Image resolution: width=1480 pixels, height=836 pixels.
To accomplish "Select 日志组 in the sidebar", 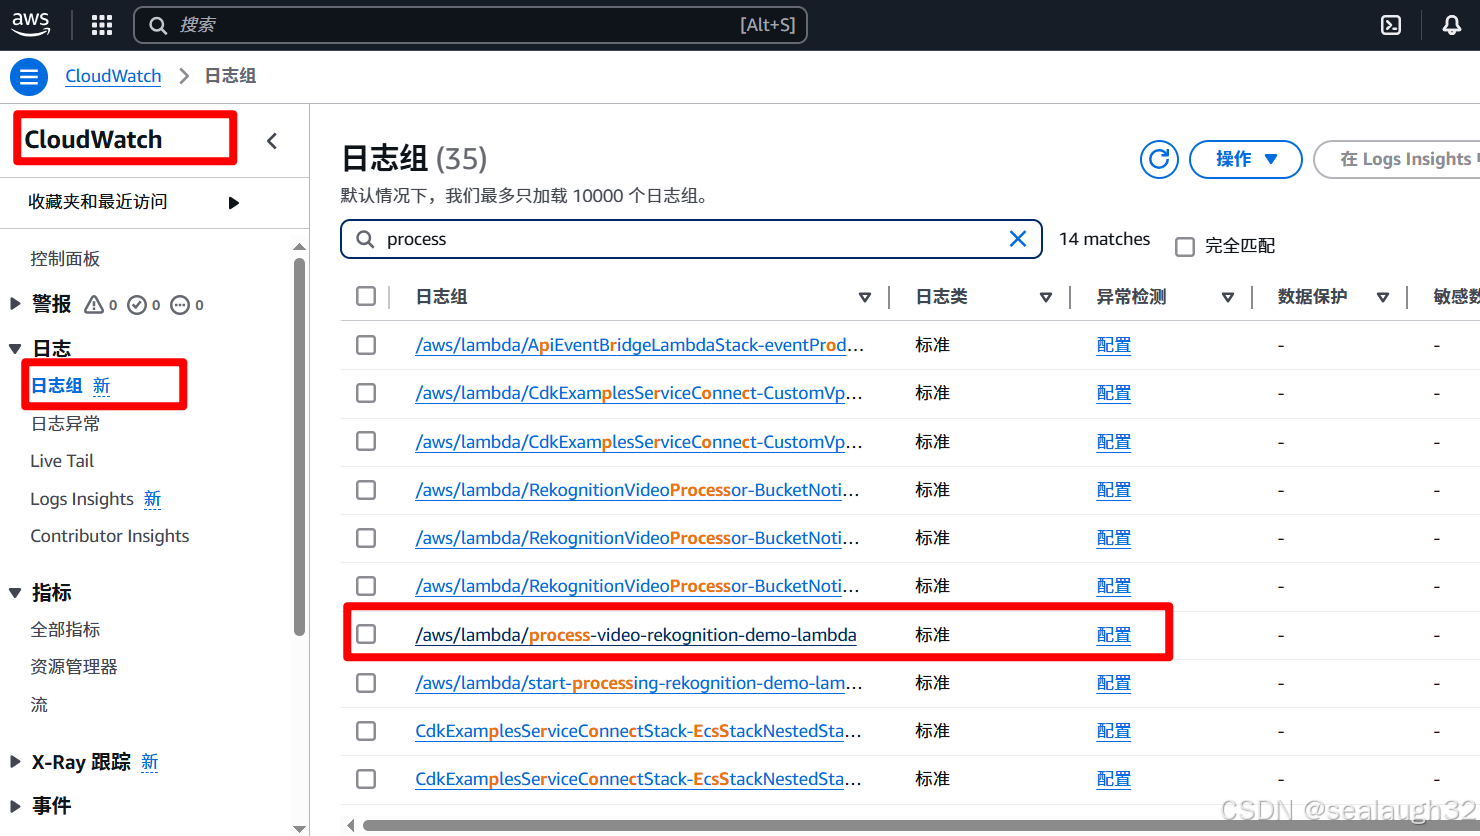I will 57,386.
